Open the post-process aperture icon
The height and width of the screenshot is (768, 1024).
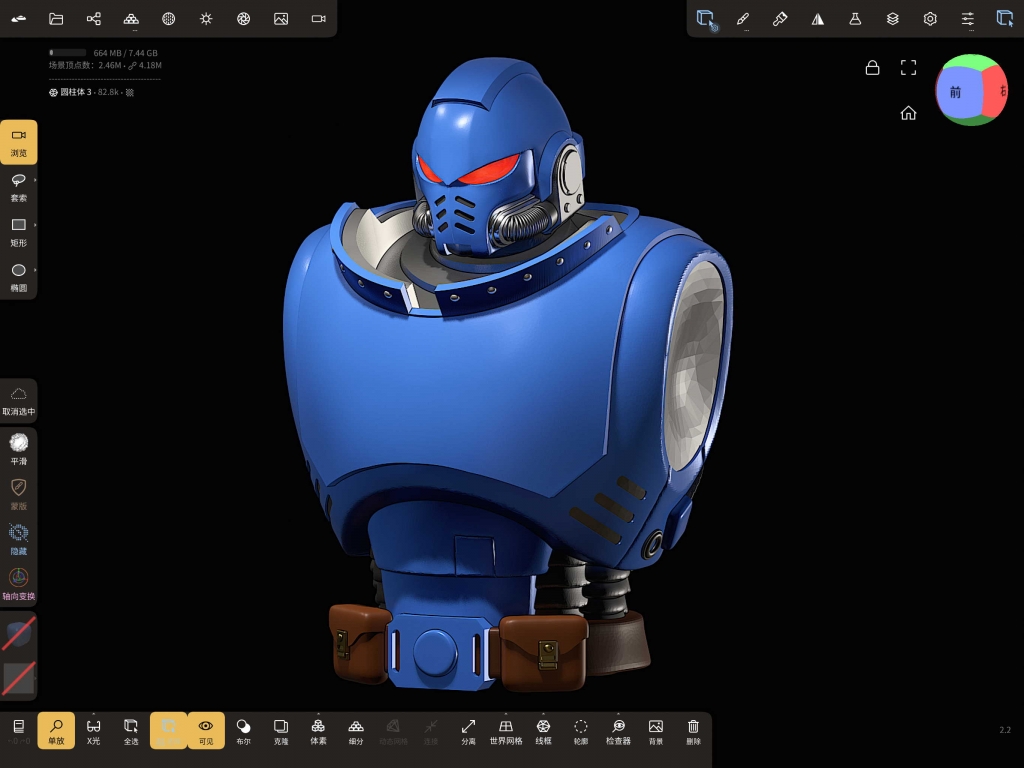(244, 19)
